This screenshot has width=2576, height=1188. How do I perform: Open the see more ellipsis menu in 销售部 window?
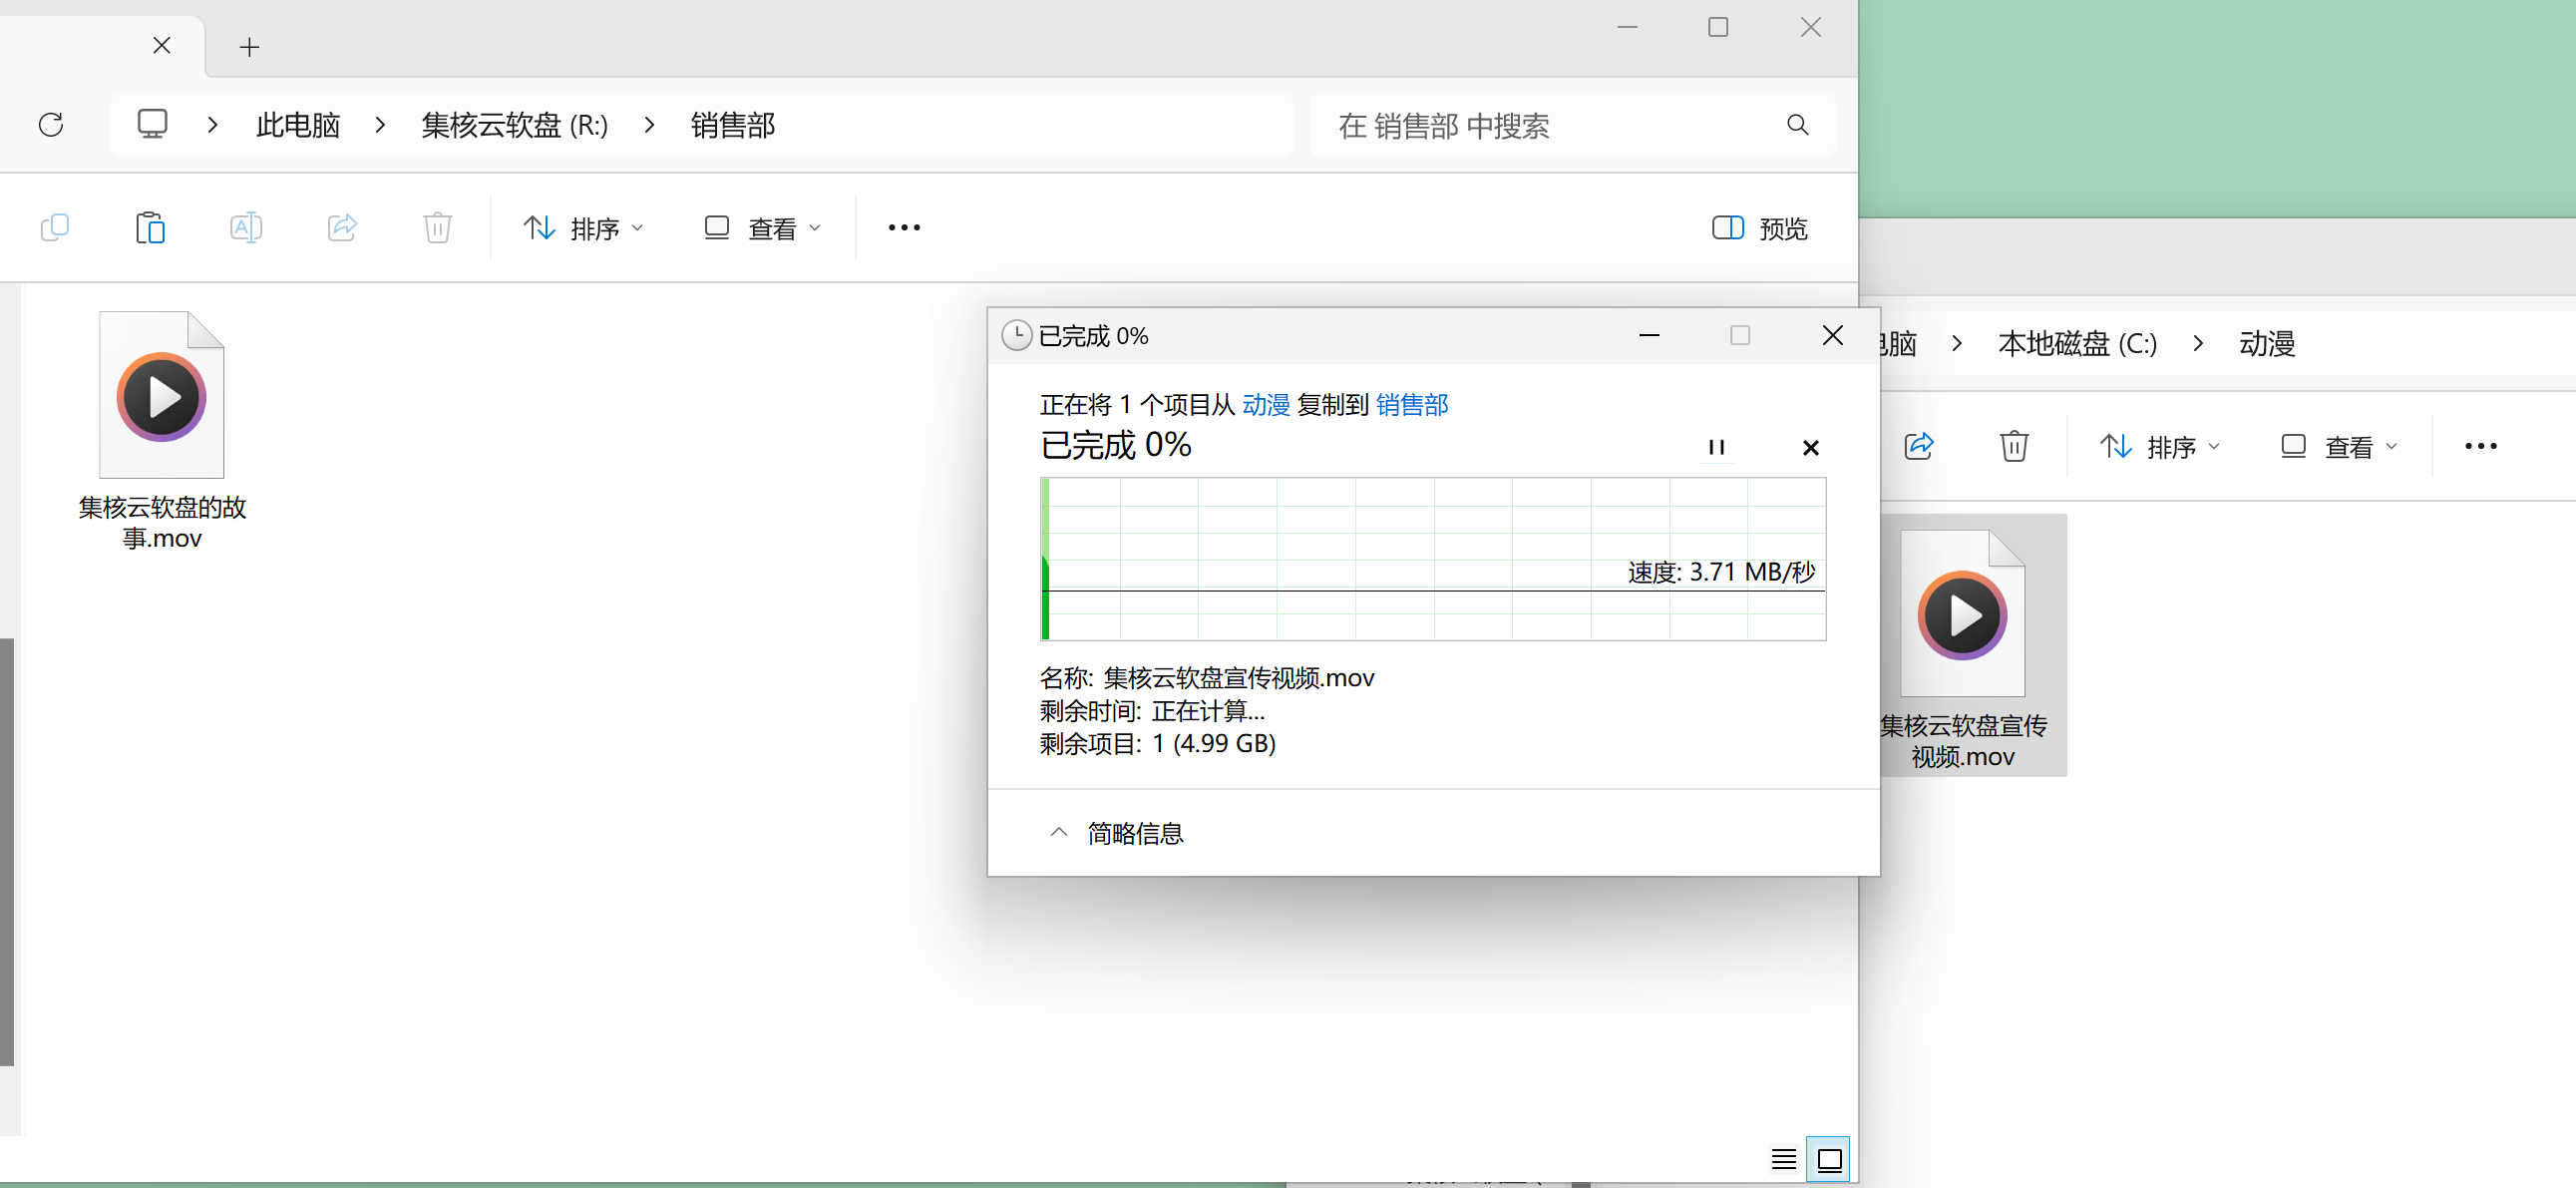(x=904, y=228)
